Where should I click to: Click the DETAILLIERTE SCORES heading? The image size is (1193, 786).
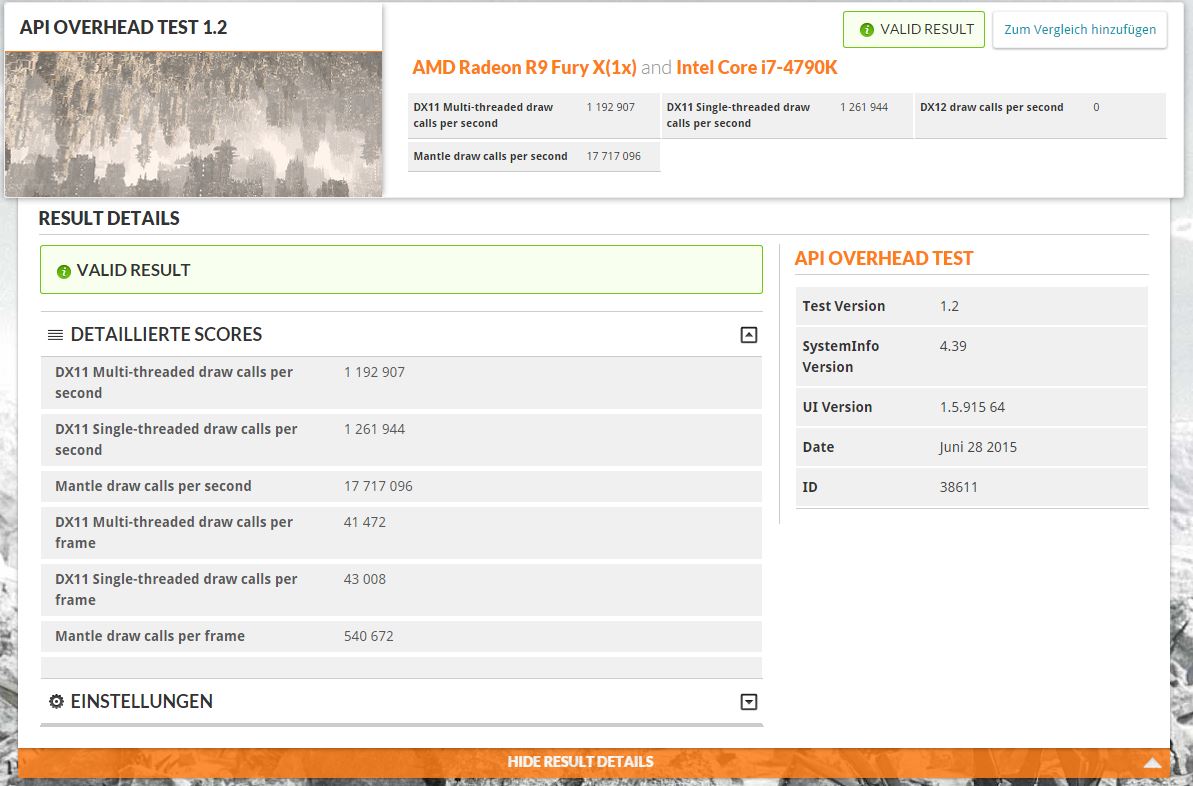[166, 335]
